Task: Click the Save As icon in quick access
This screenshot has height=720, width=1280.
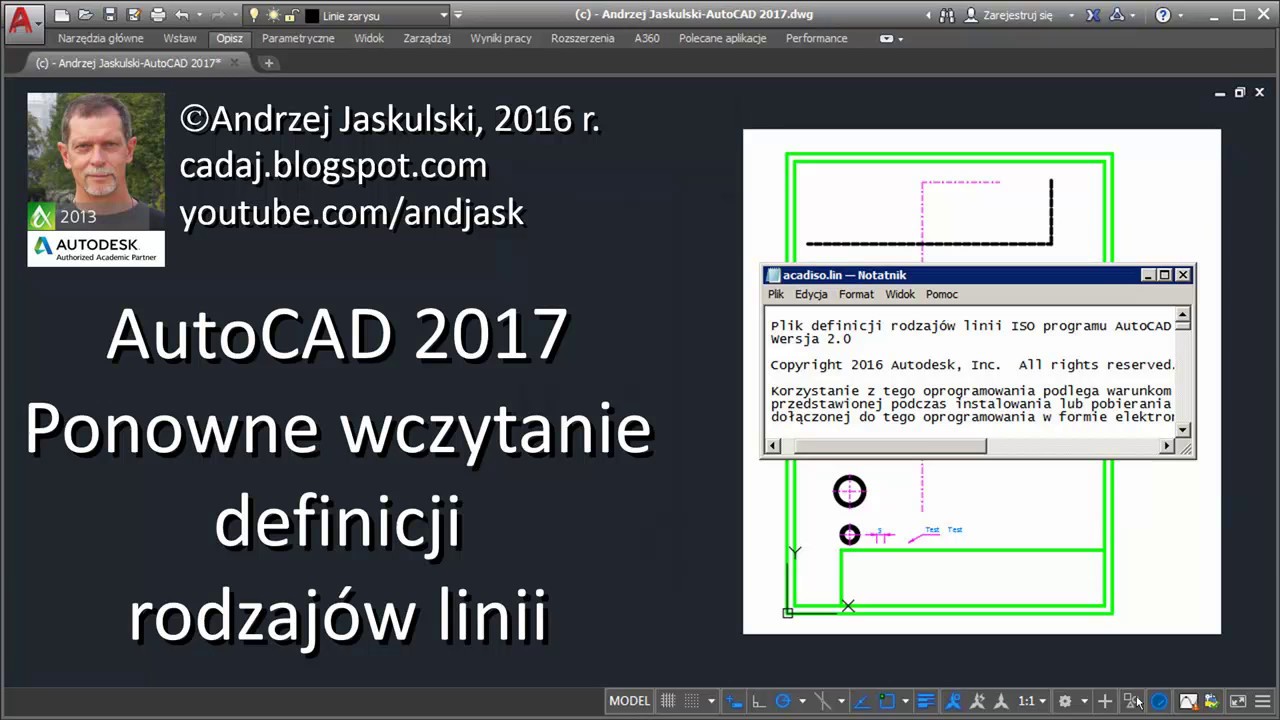Action: click(133, 15)
